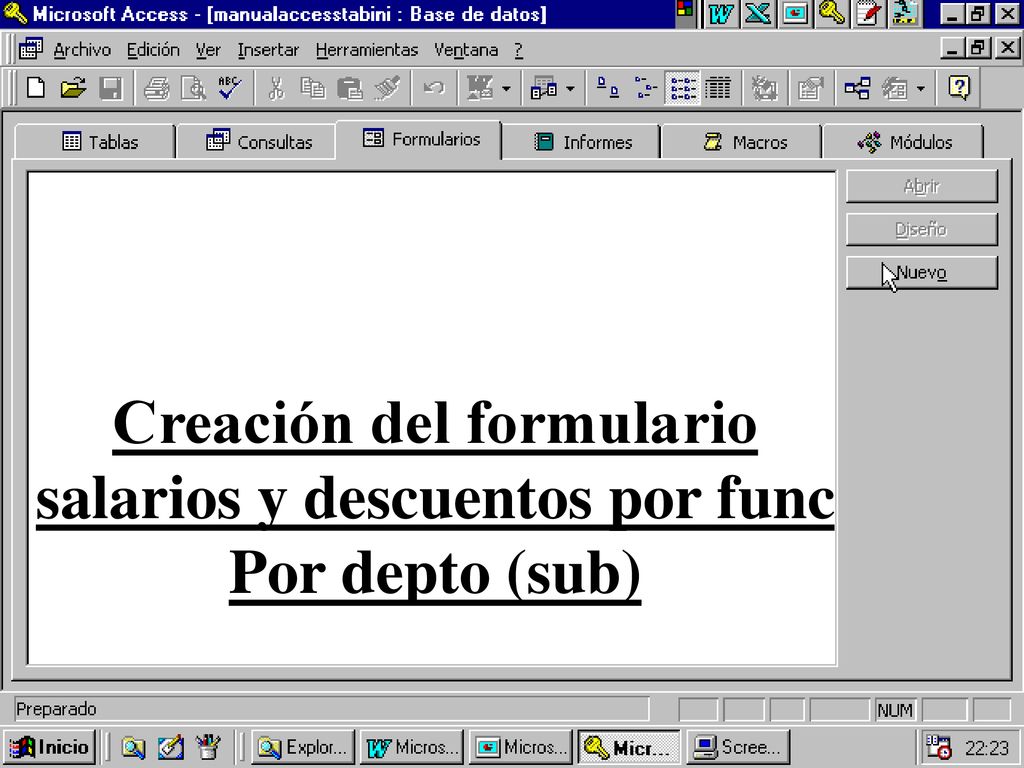Image resolution: width=1024 pixels, height=768 pixels.
Task: Click the Undo arrow icon
Action: [x=434, y=88]
